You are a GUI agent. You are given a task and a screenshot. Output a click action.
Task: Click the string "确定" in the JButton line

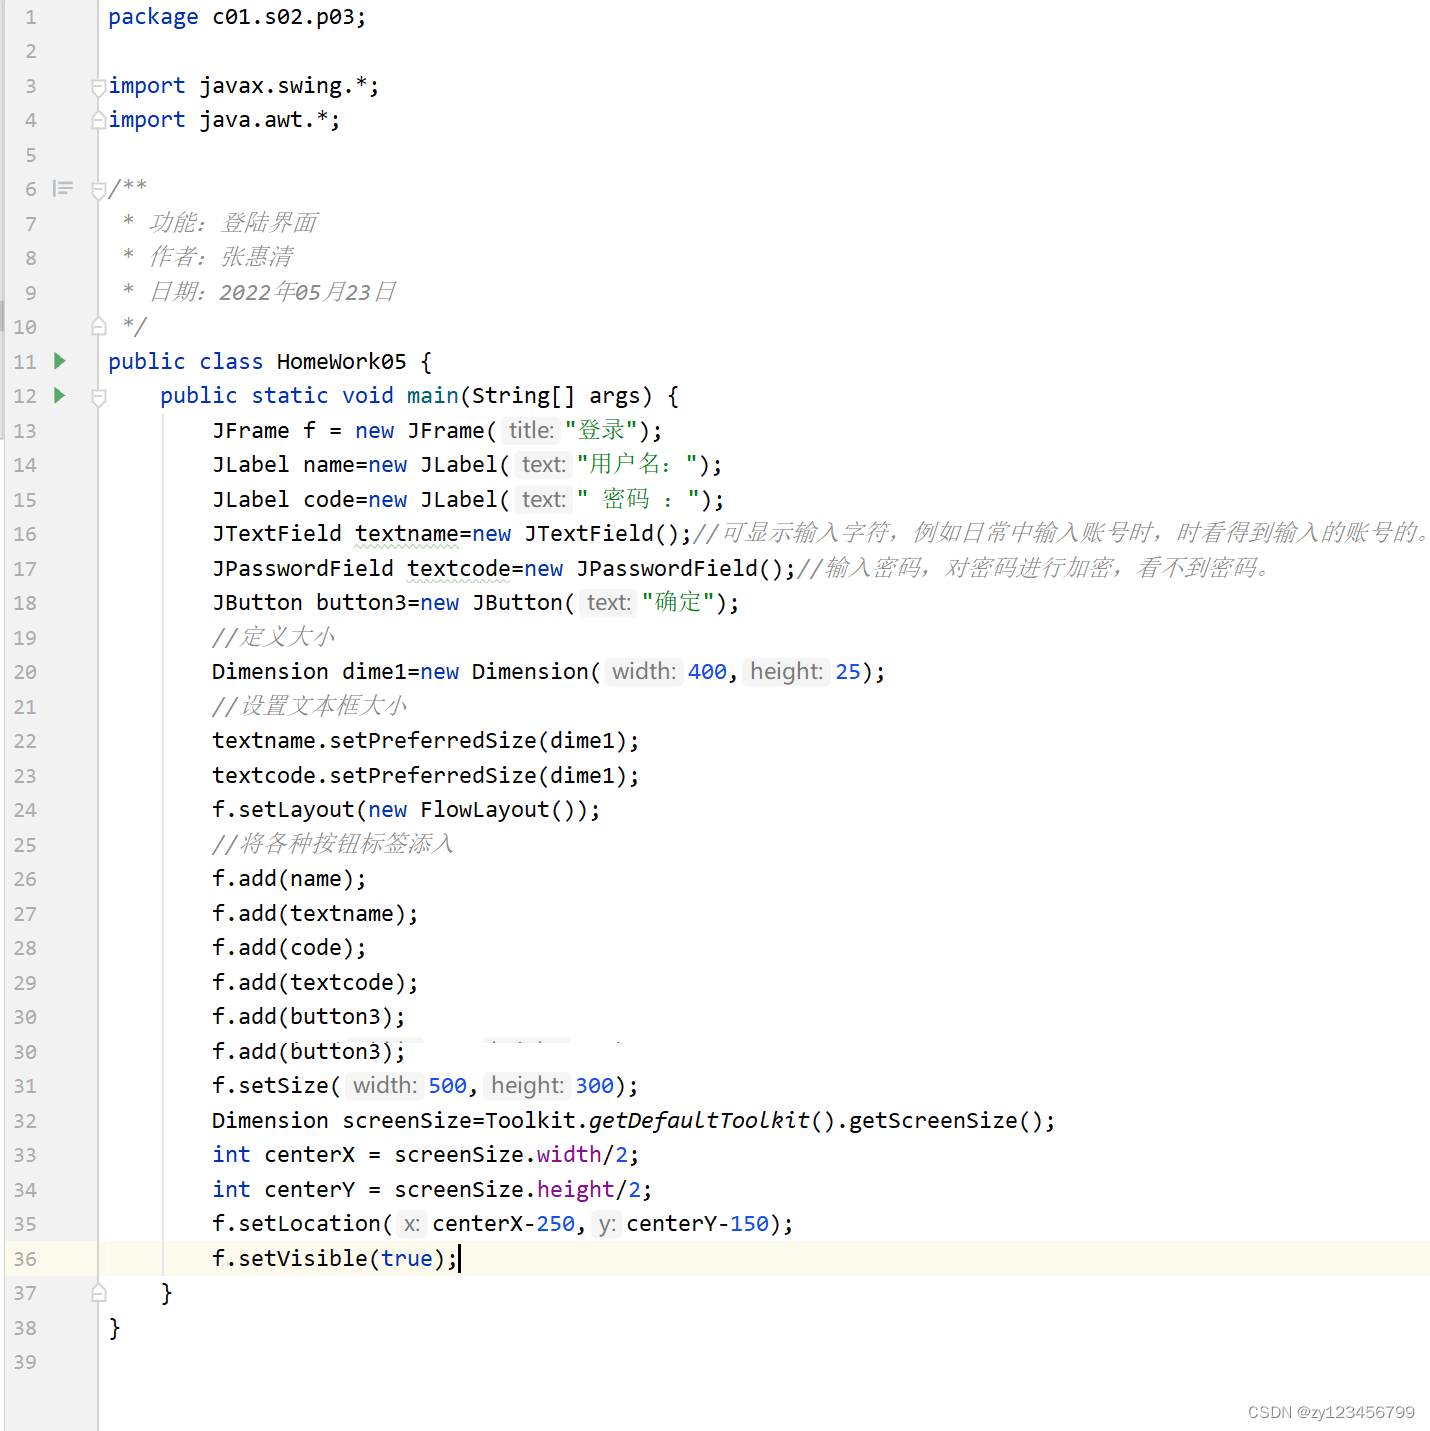[x=679, y=603]
